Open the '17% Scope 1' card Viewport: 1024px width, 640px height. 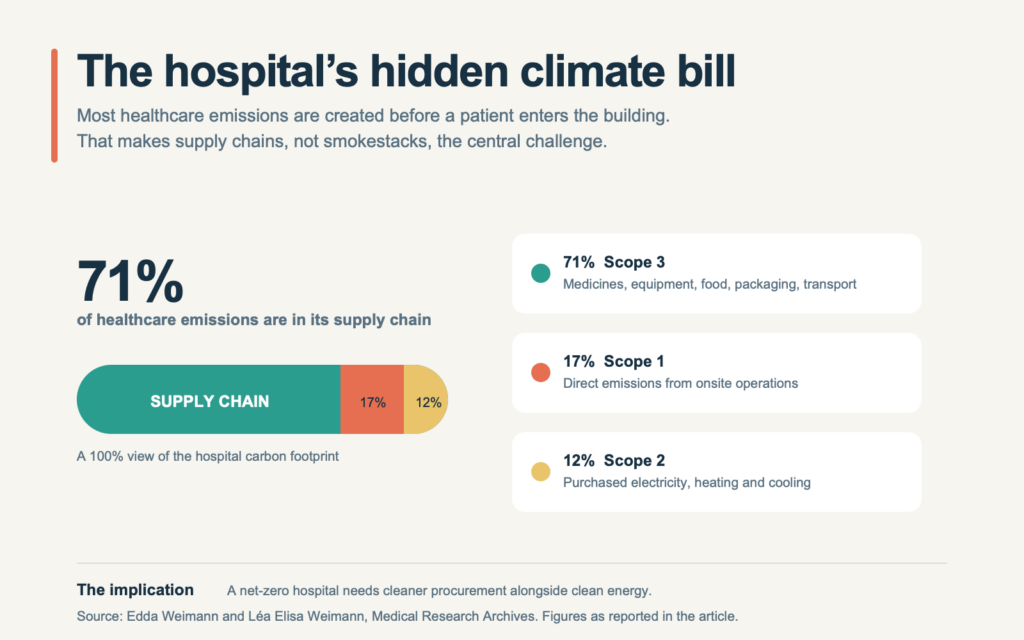pyautogui.click(x=716, y=373)
